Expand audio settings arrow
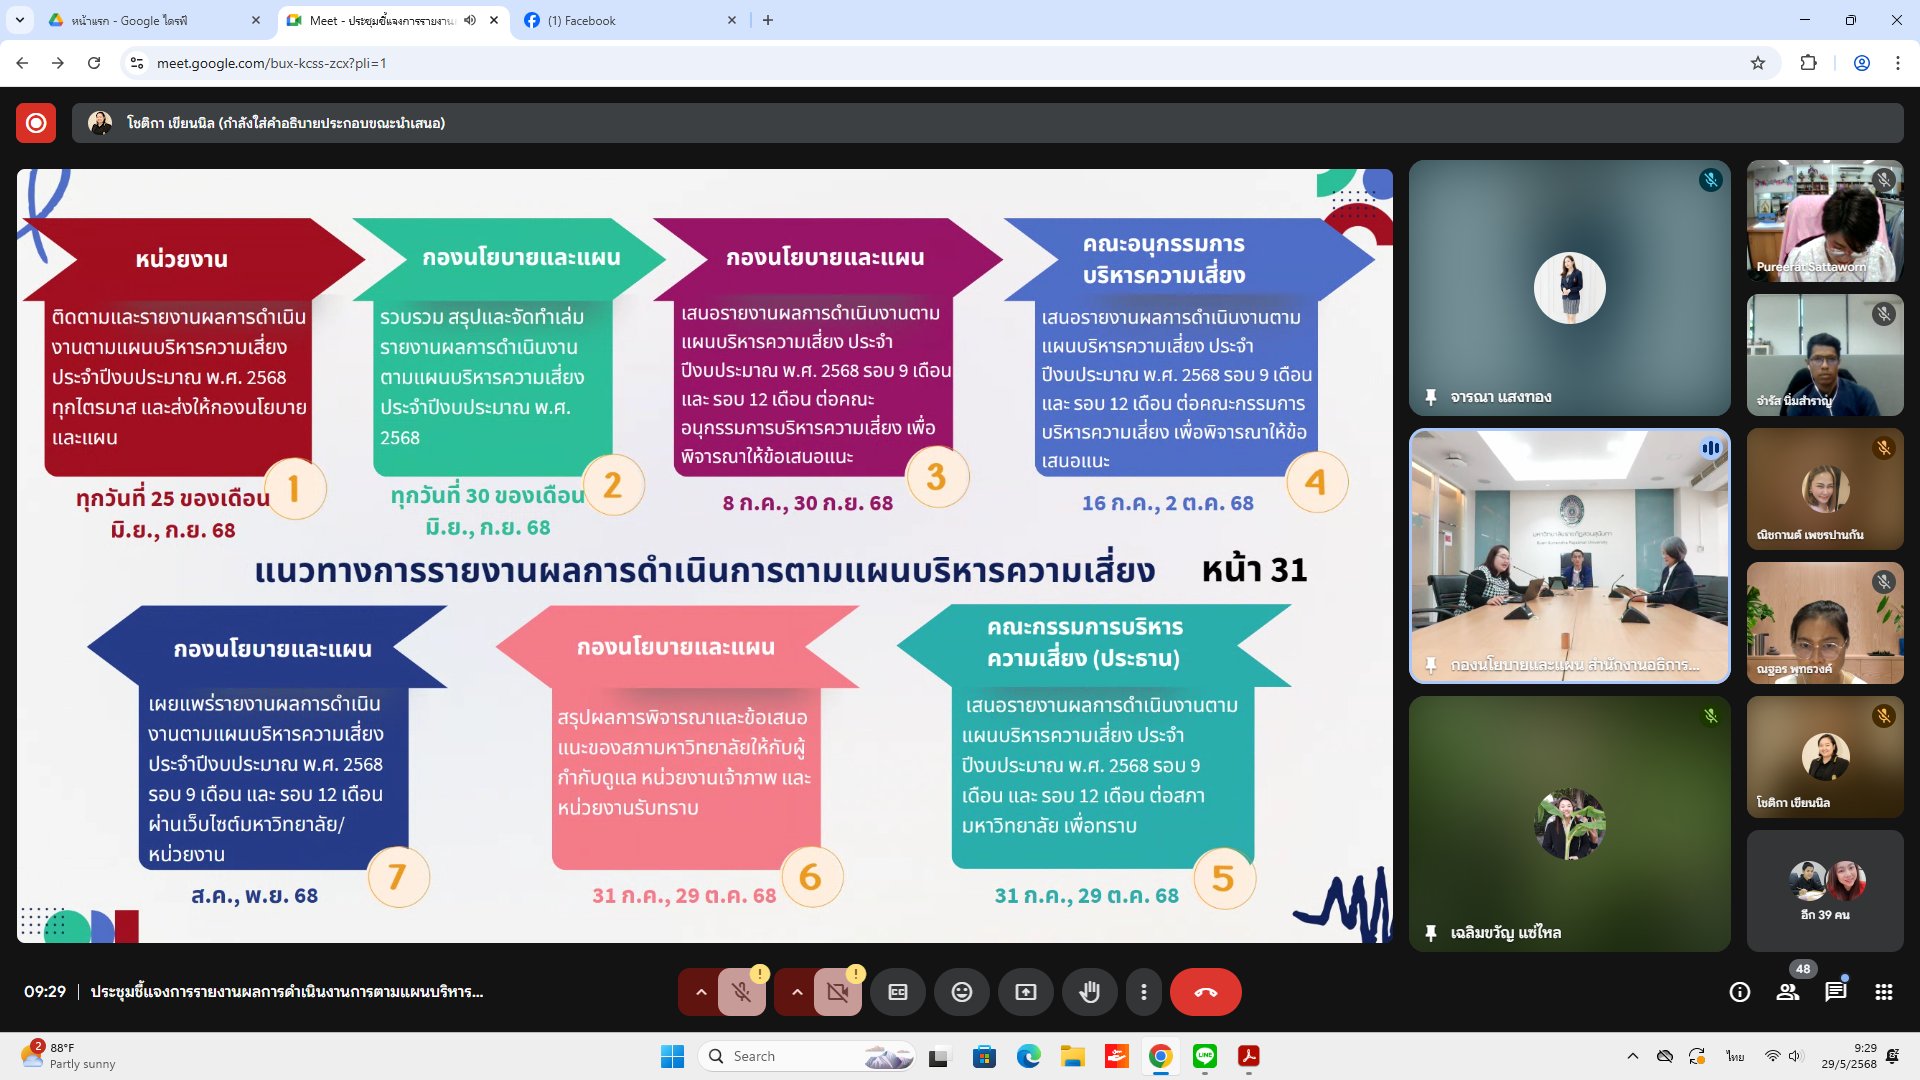 pyautogui.click(x=701, y=992)
